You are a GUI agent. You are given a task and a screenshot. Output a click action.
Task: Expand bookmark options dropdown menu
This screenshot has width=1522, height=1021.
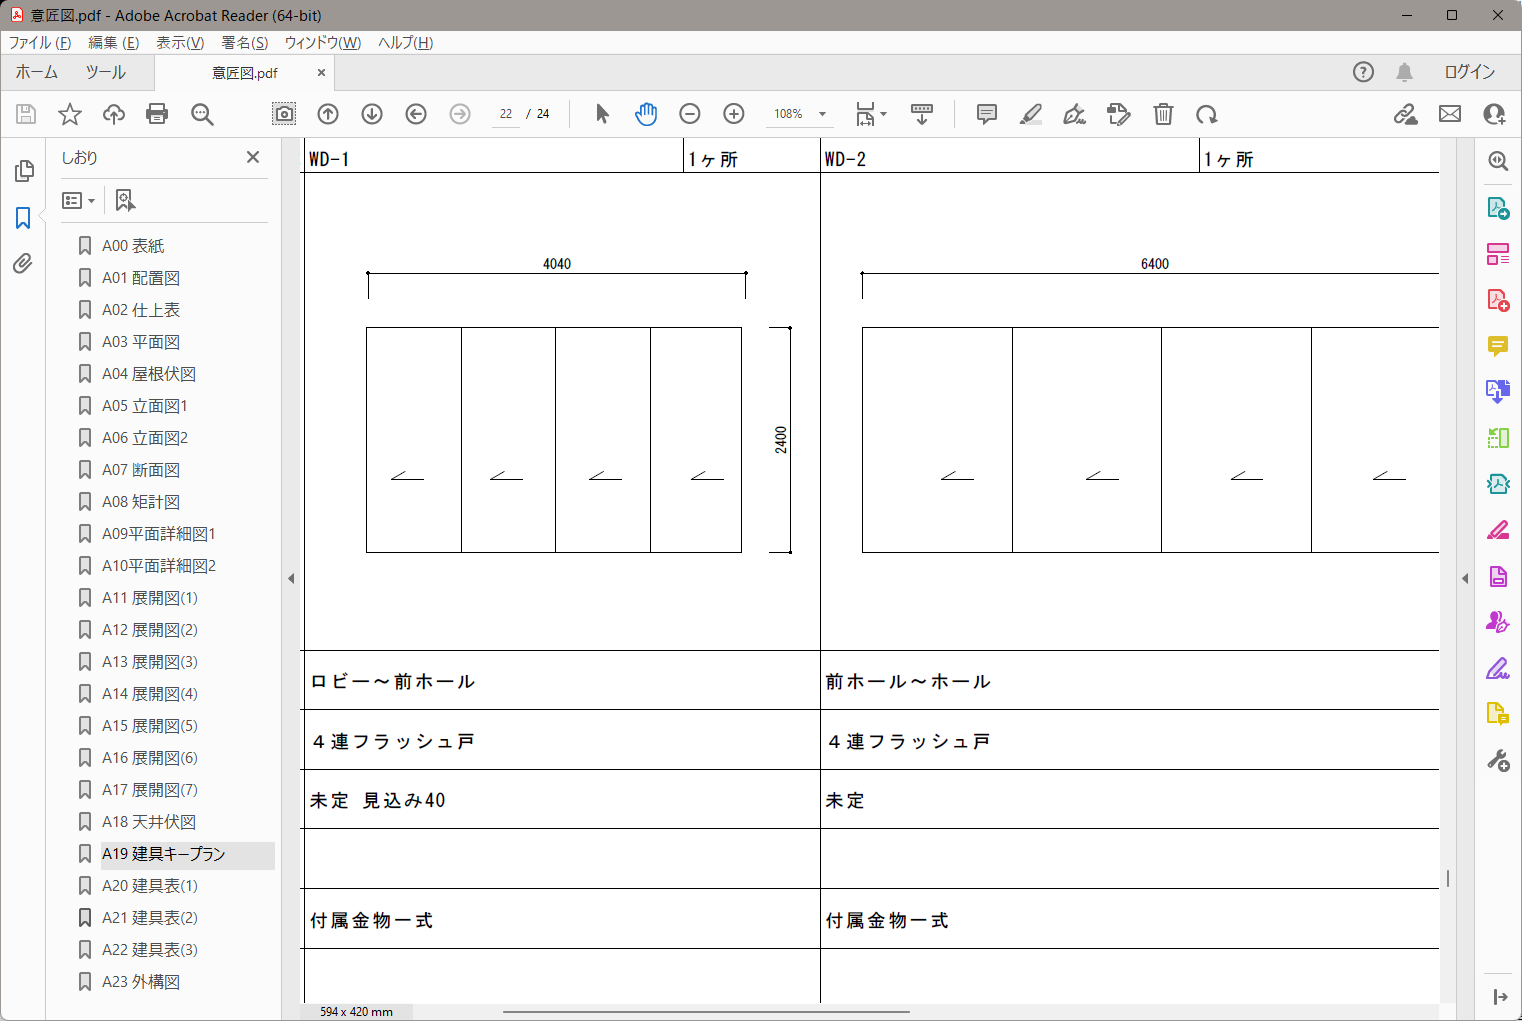pyautogui.click(x=79, y=201)
